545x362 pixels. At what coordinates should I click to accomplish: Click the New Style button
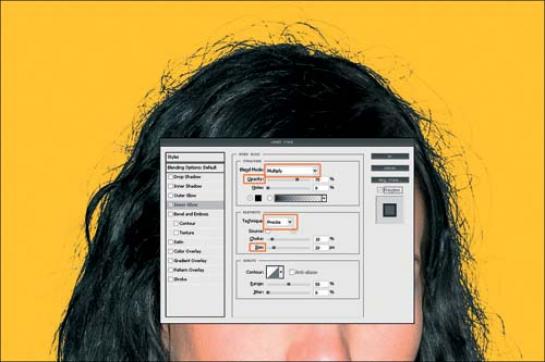coord(390,180)
